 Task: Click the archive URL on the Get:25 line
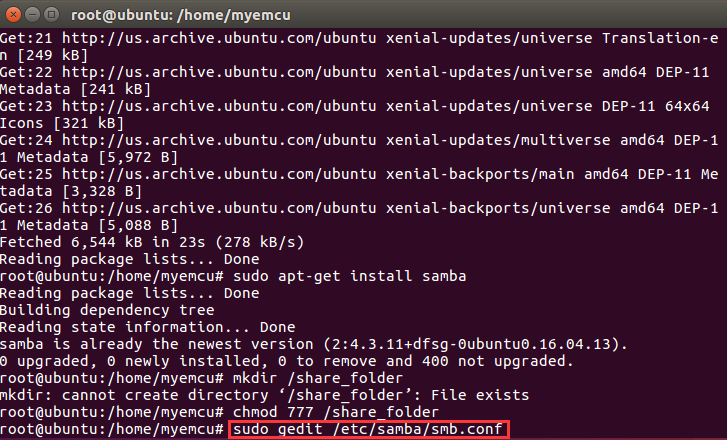[219, 174]
